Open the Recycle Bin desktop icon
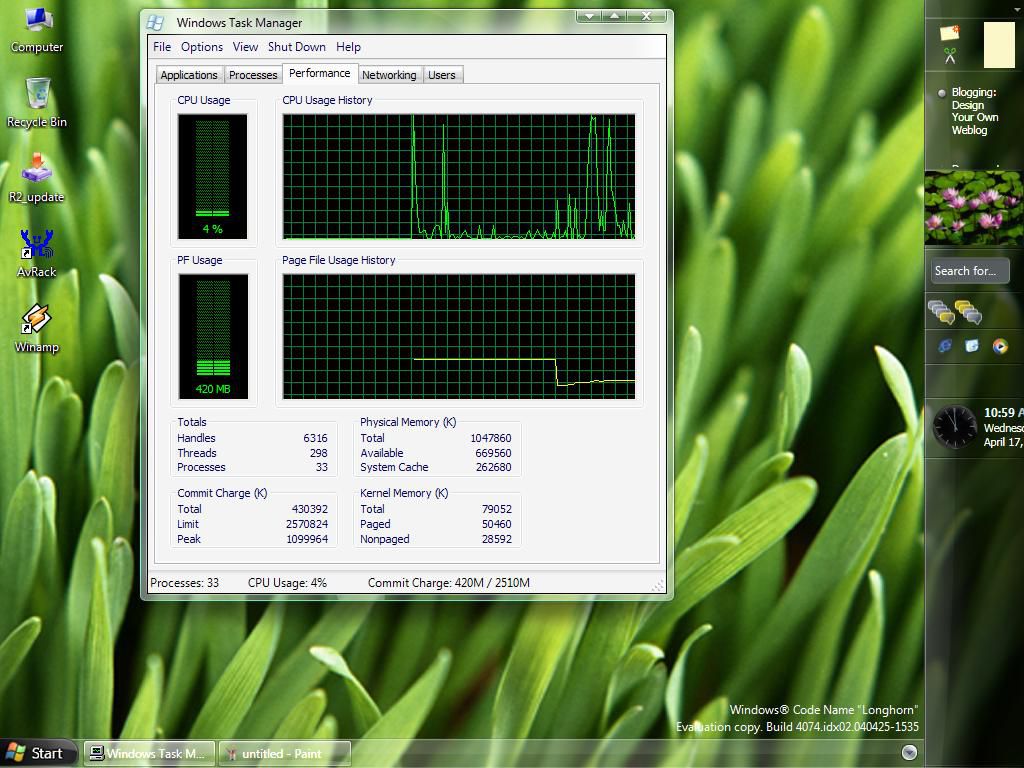Image resolution: width=1024 pixels, height=768 pixels. 37,103
